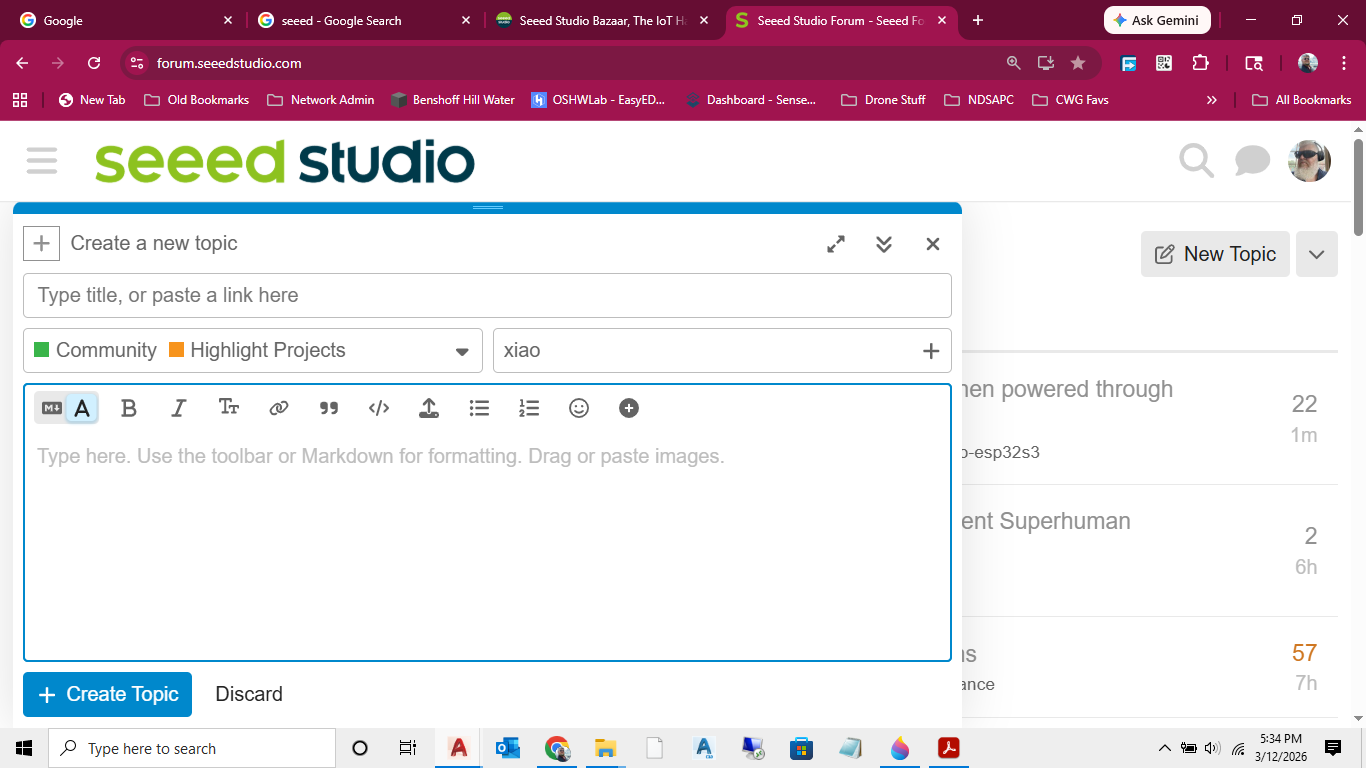Open the Community category dropdown

pyautogui.click(x=252, y=351)
